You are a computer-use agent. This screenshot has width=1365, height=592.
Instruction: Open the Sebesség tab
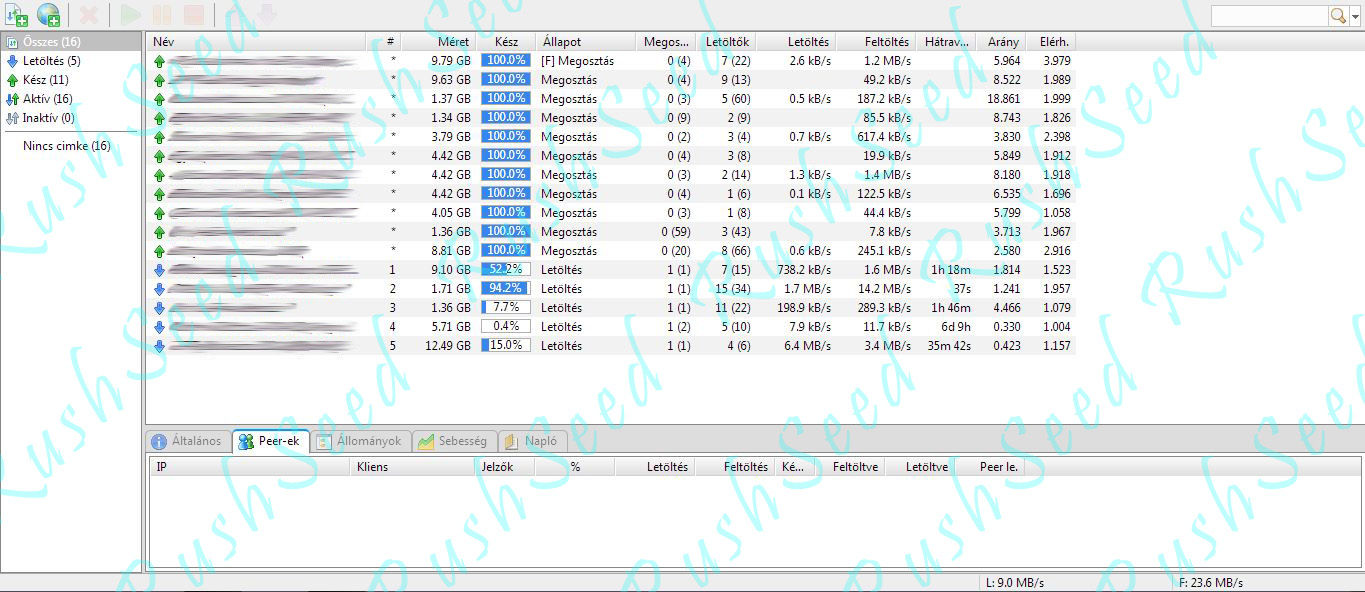[x=453, y=441]
